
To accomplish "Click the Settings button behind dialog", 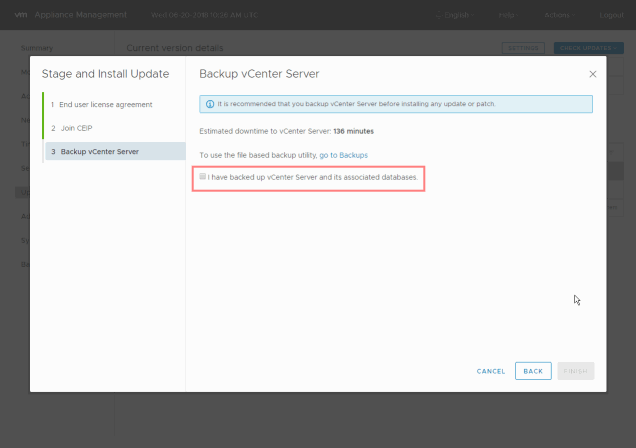I will point(523,48).
